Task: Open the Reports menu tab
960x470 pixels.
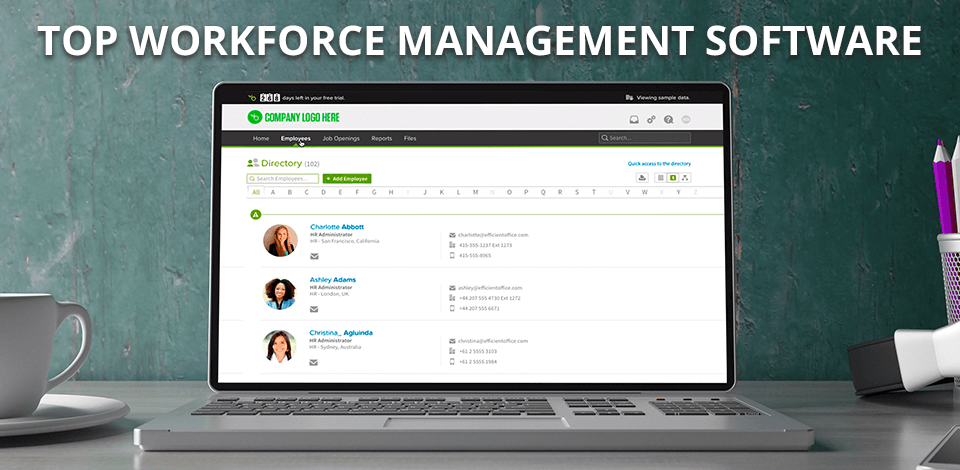Action: (x=381, y=138)
